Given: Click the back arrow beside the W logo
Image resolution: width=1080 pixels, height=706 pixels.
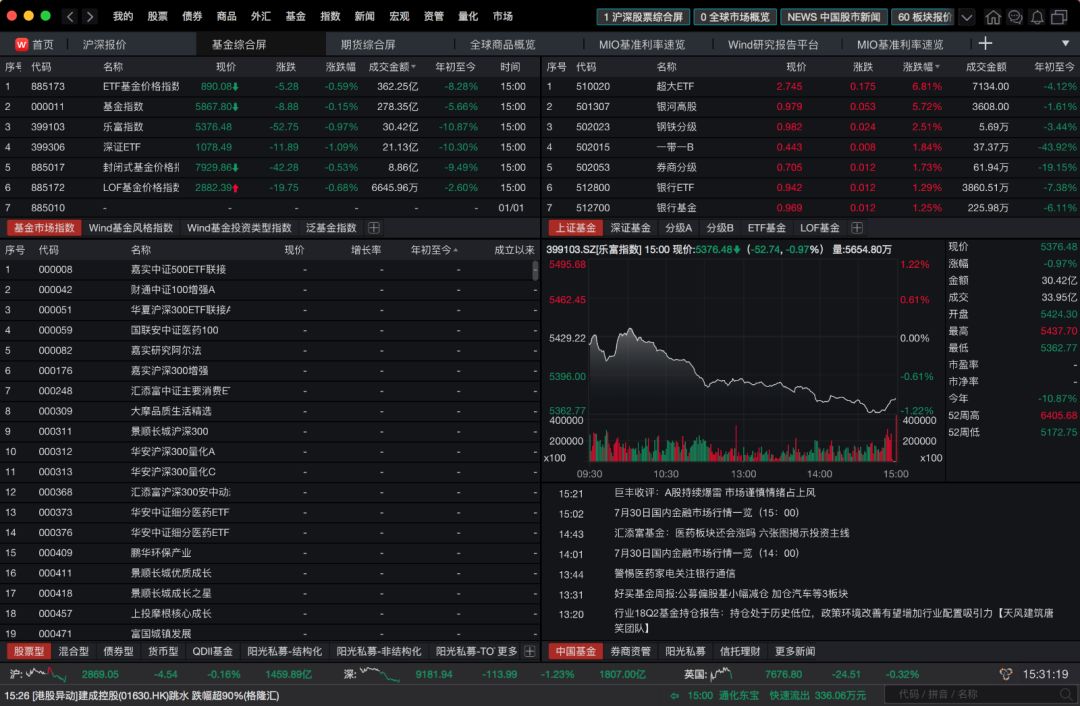Looking at the screenshot, I should 68,16.
